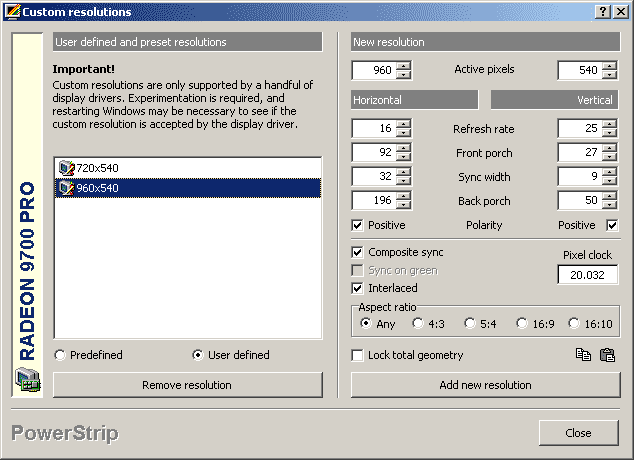
Task: Decrease vertical sync width with down arrow
Action: pyautogui.click(x=609, y=181)
